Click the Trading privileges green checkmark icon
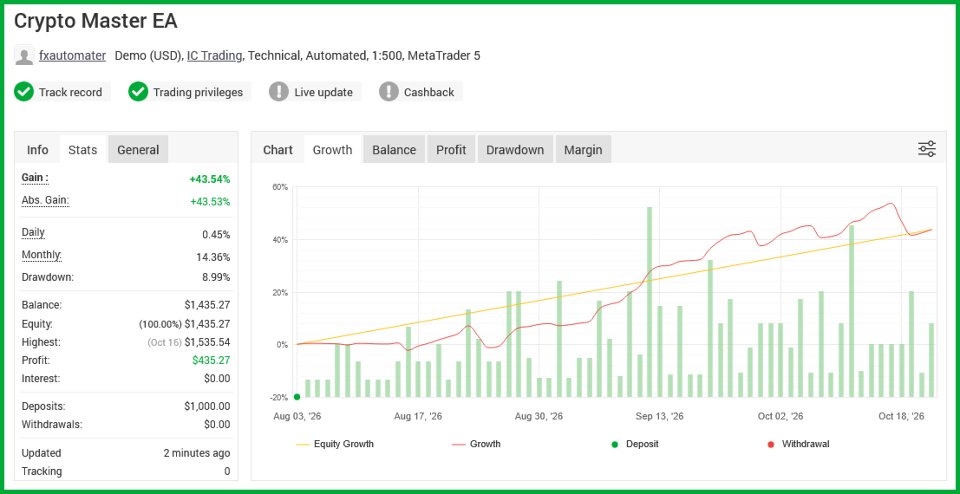Screen dimensions: 960x494 138,92
